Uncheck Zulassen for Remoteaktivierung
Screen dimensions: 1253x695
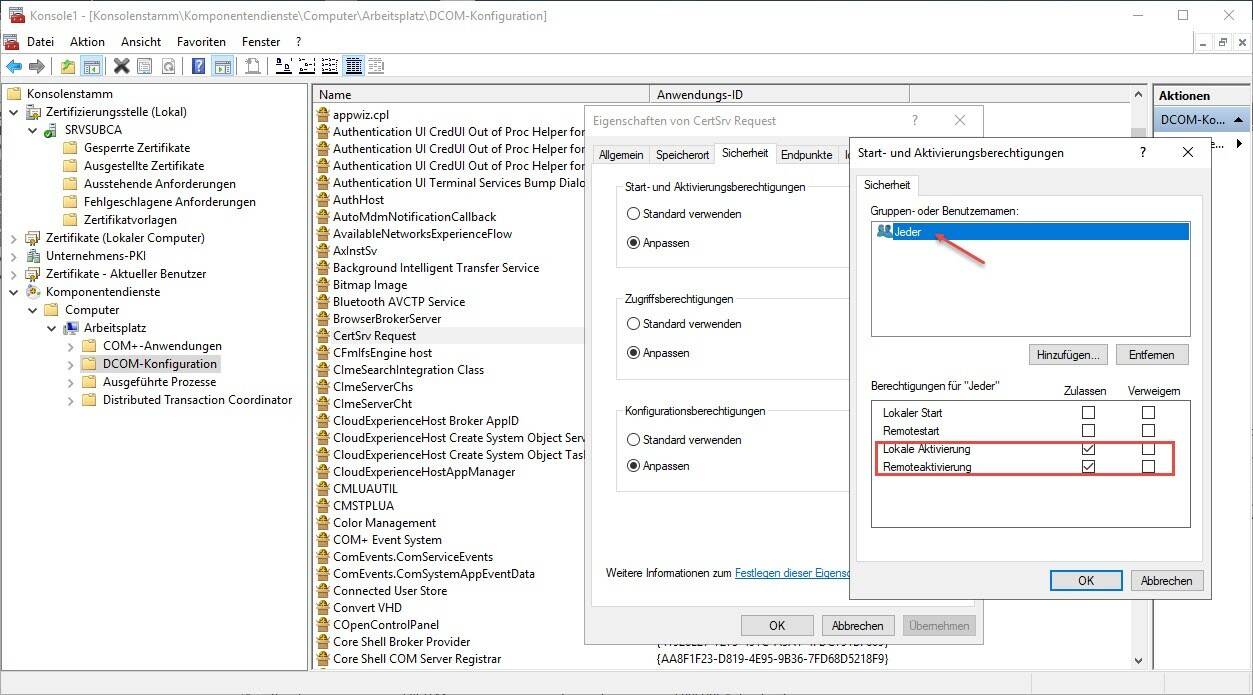(1088, 467)
